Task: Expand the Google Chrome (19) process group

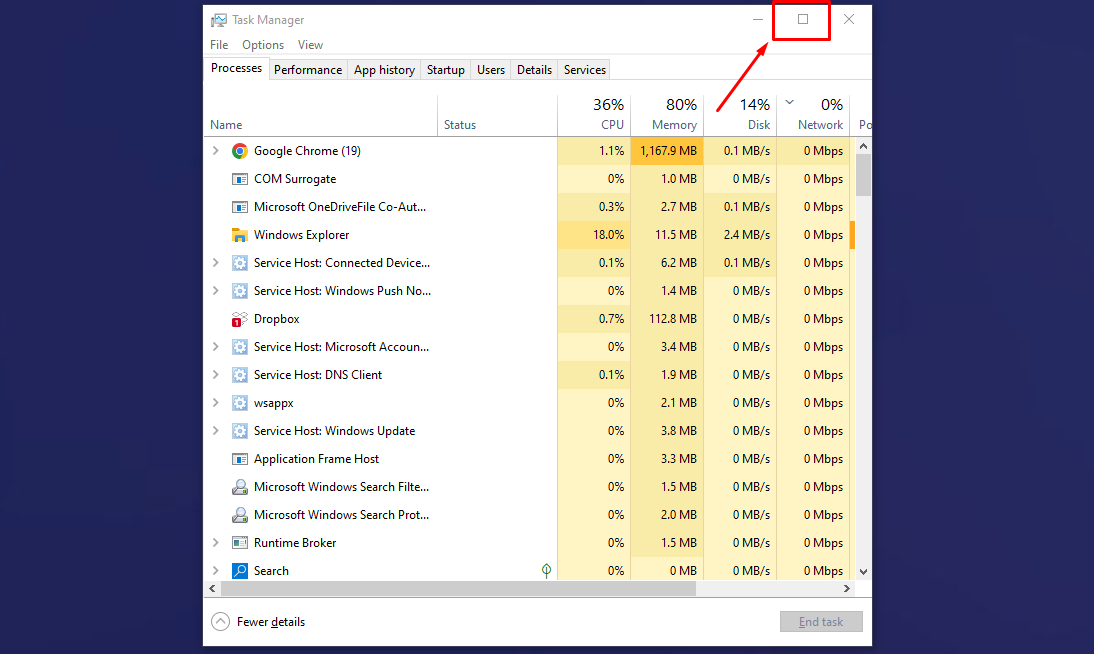Action: coord(216,151)
